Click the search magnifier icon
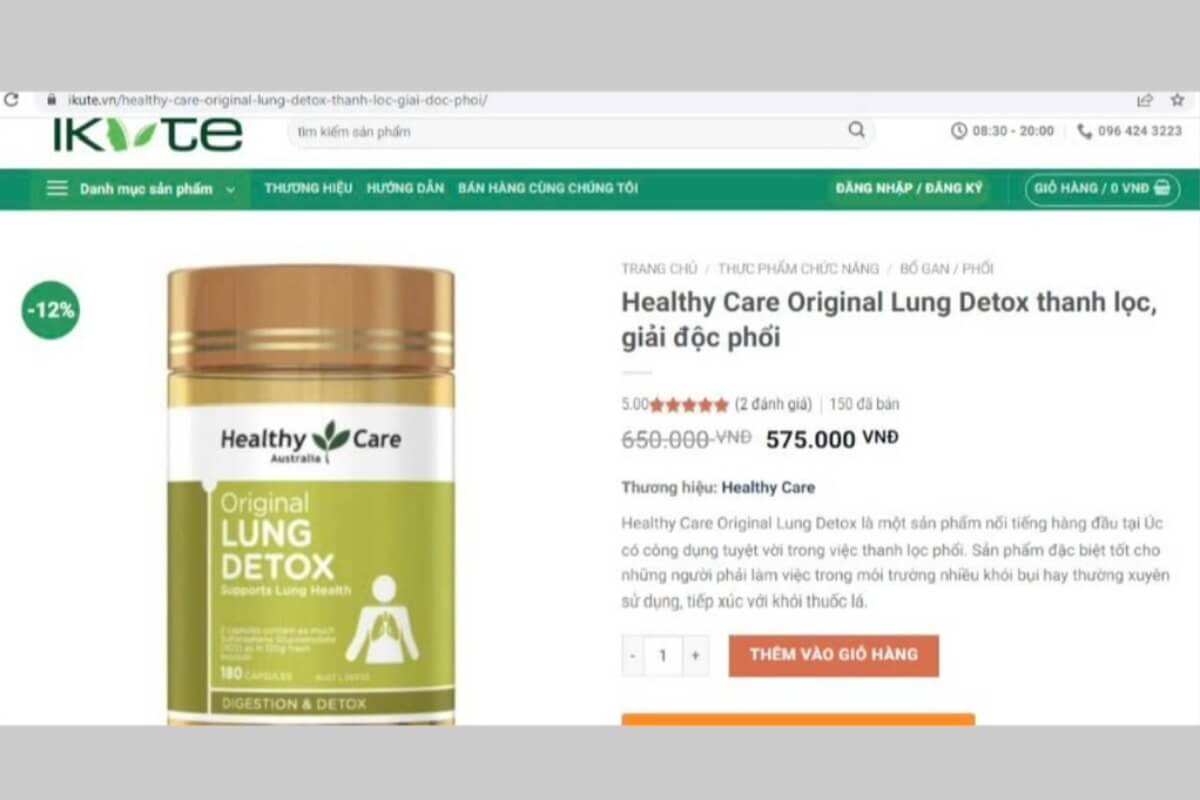The image size is (1200, 800). coord(857,130)
